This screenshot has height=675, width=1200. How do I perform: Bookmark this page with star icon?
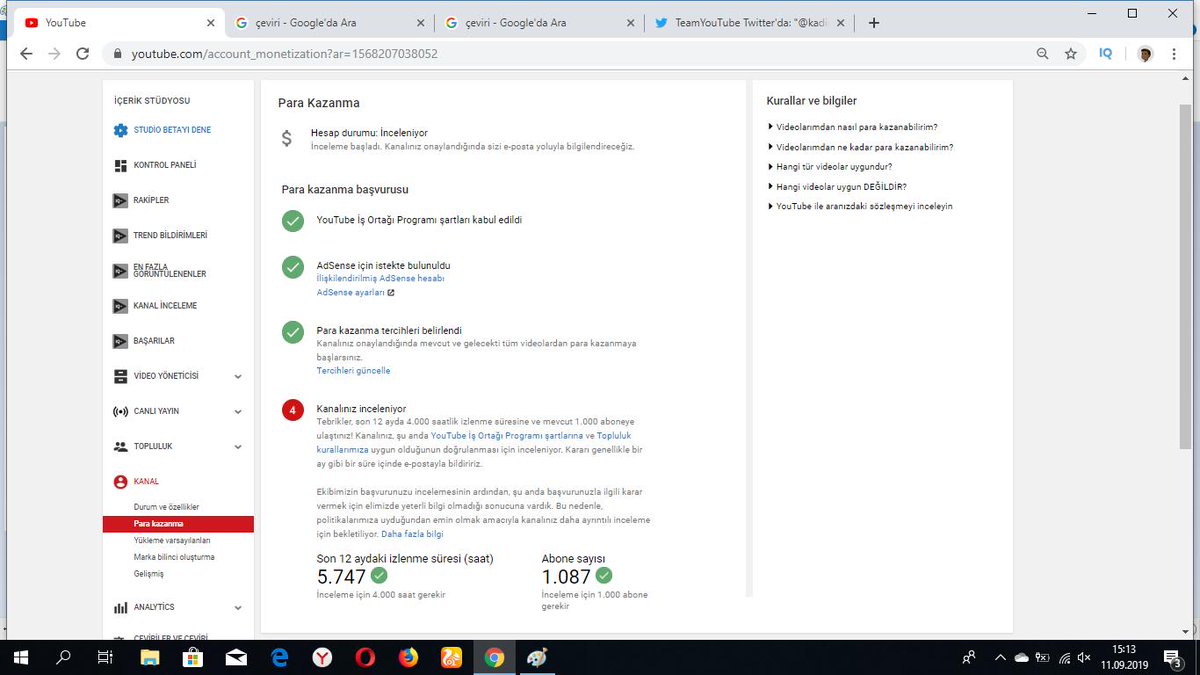pos(1071,54)
